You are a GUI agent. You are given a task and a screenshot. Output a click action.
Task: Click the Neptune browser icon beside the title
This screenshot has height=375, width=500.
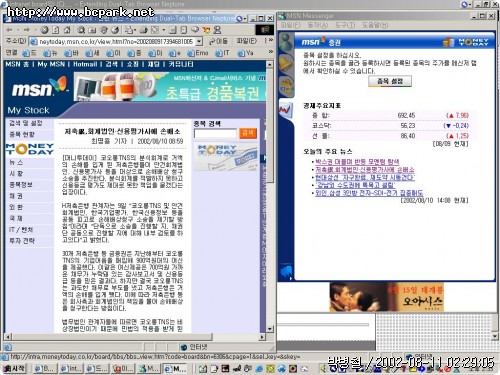coord(239,19)
